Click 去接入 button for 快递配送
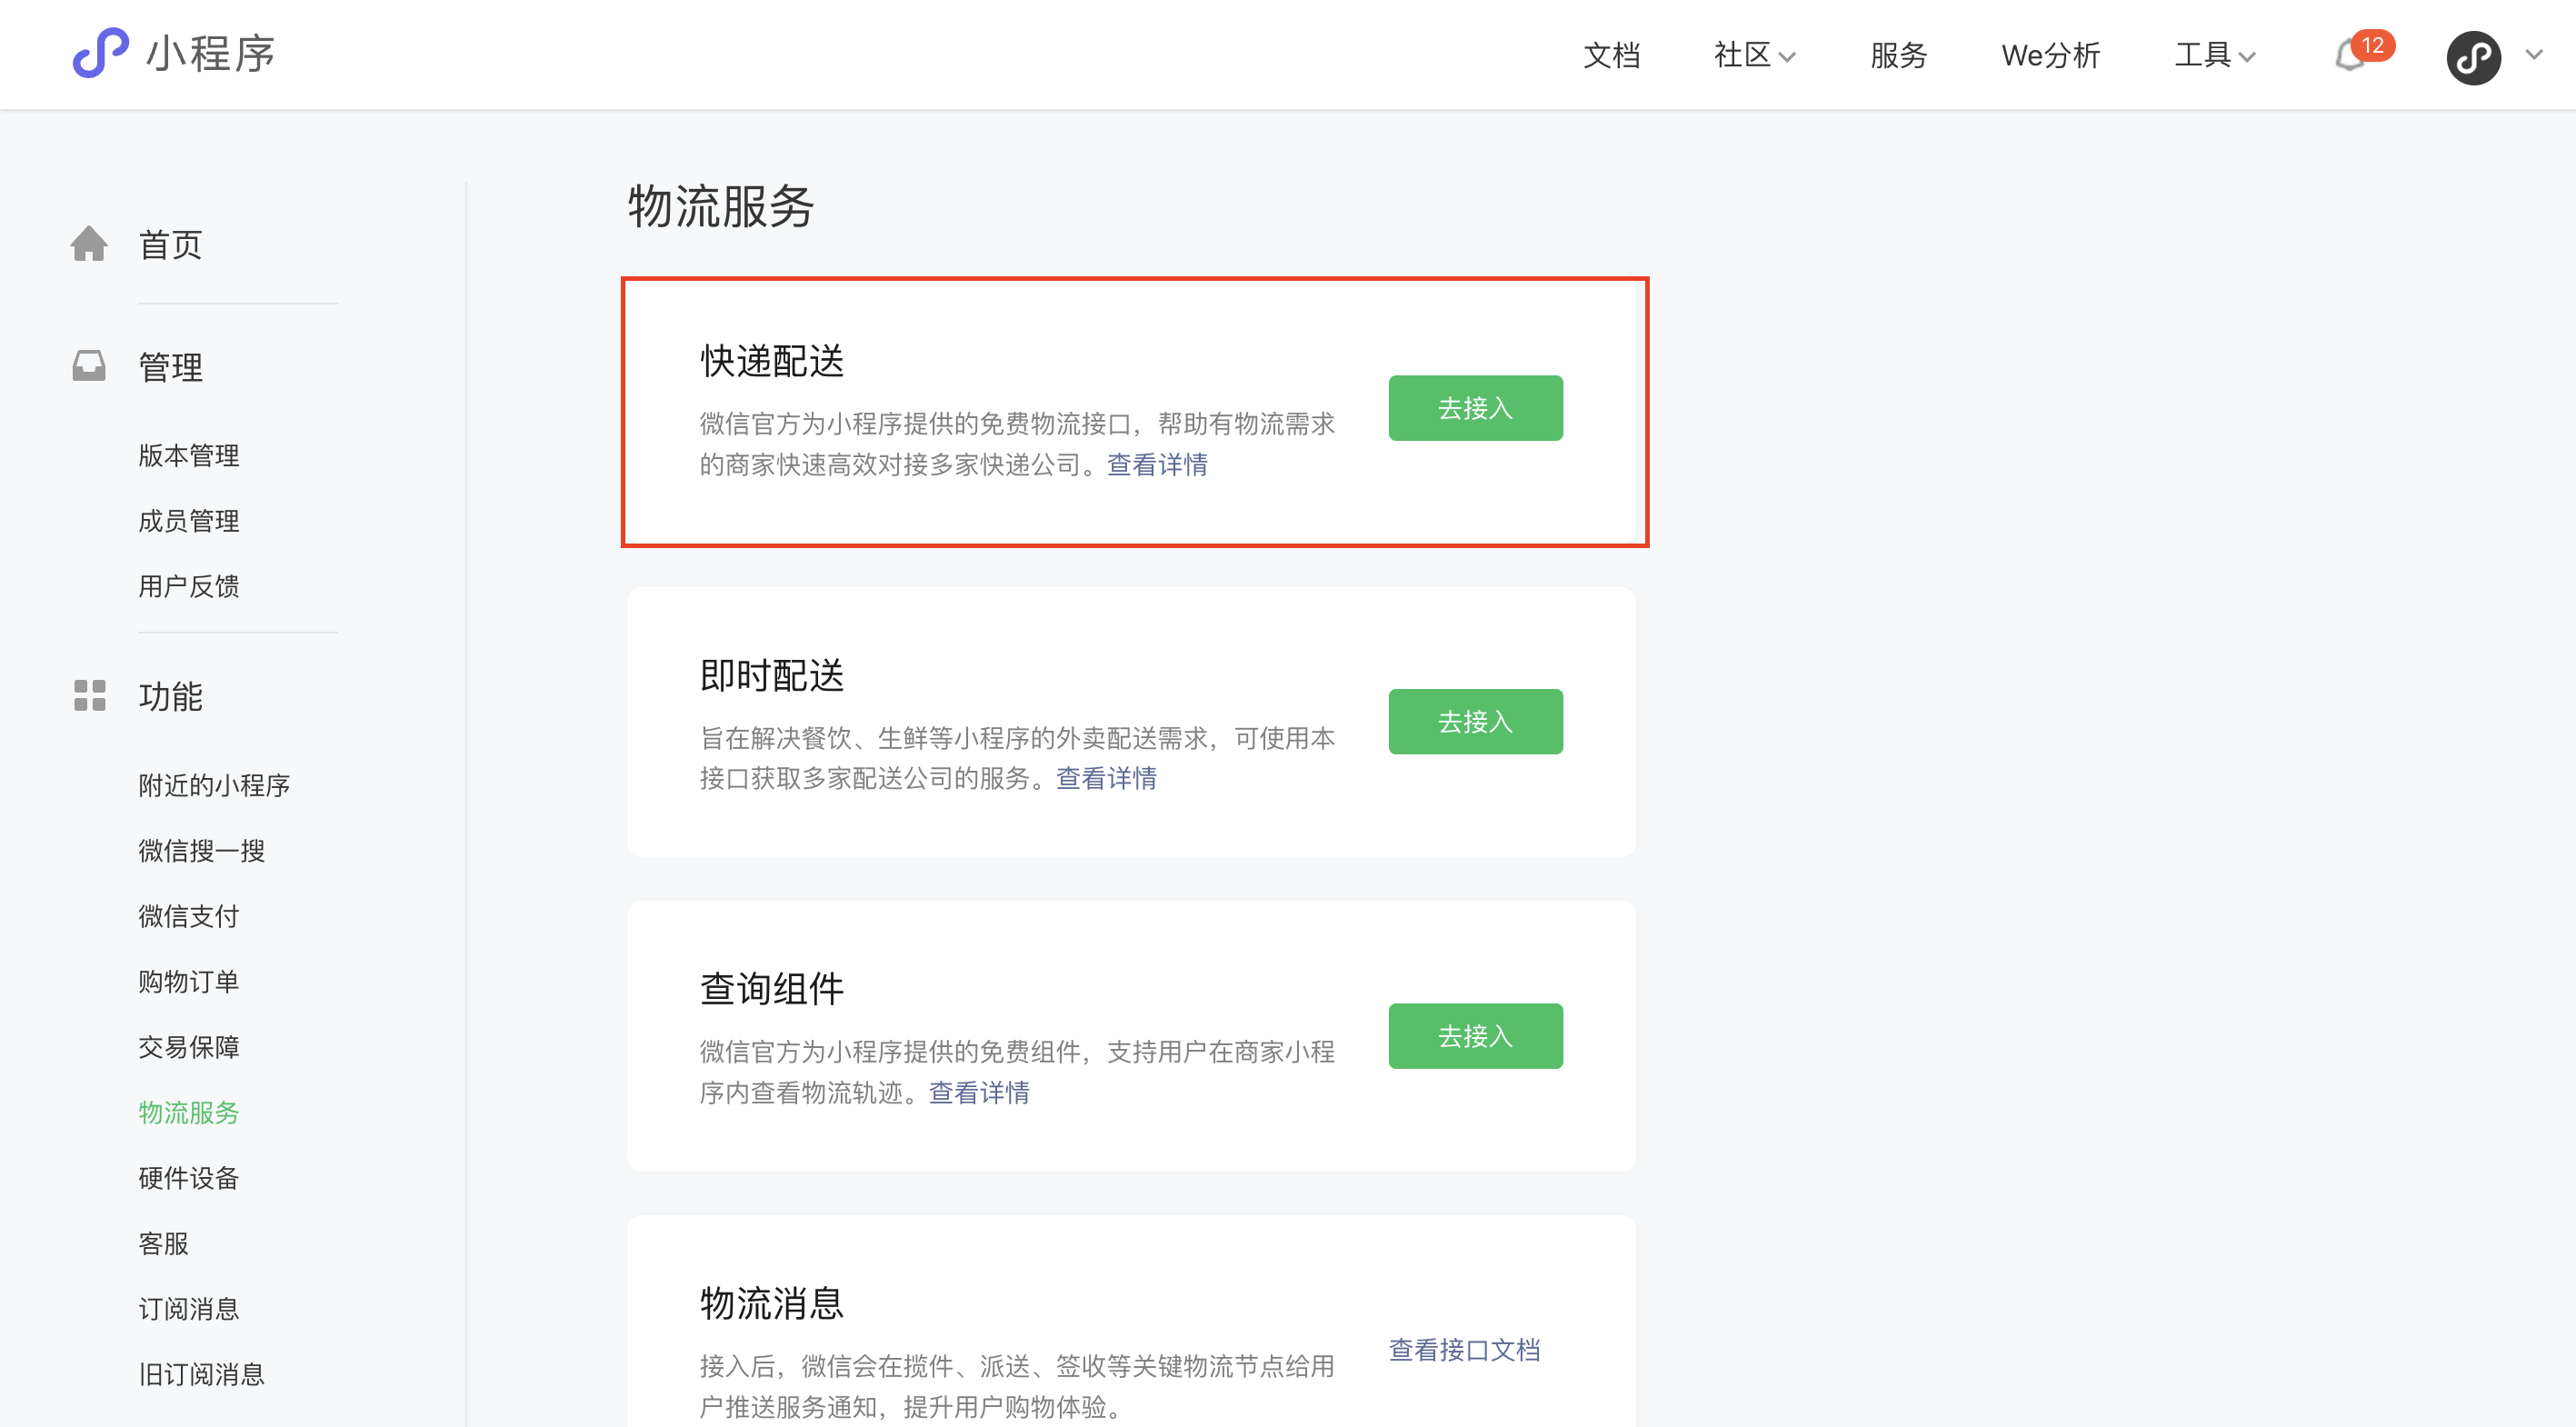The height and width of the screenshot is (1427, 2576). [1475, 408]
